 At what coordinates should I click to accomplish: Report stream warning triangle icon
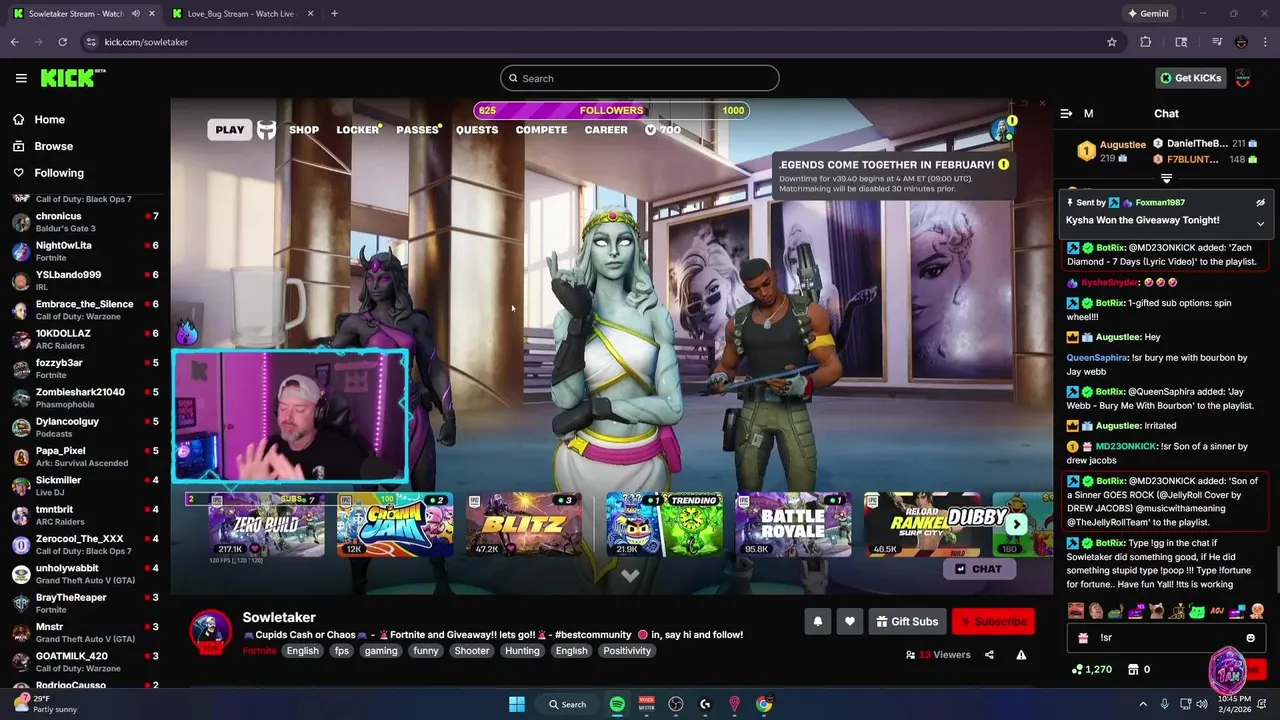tap(1021, 655)
